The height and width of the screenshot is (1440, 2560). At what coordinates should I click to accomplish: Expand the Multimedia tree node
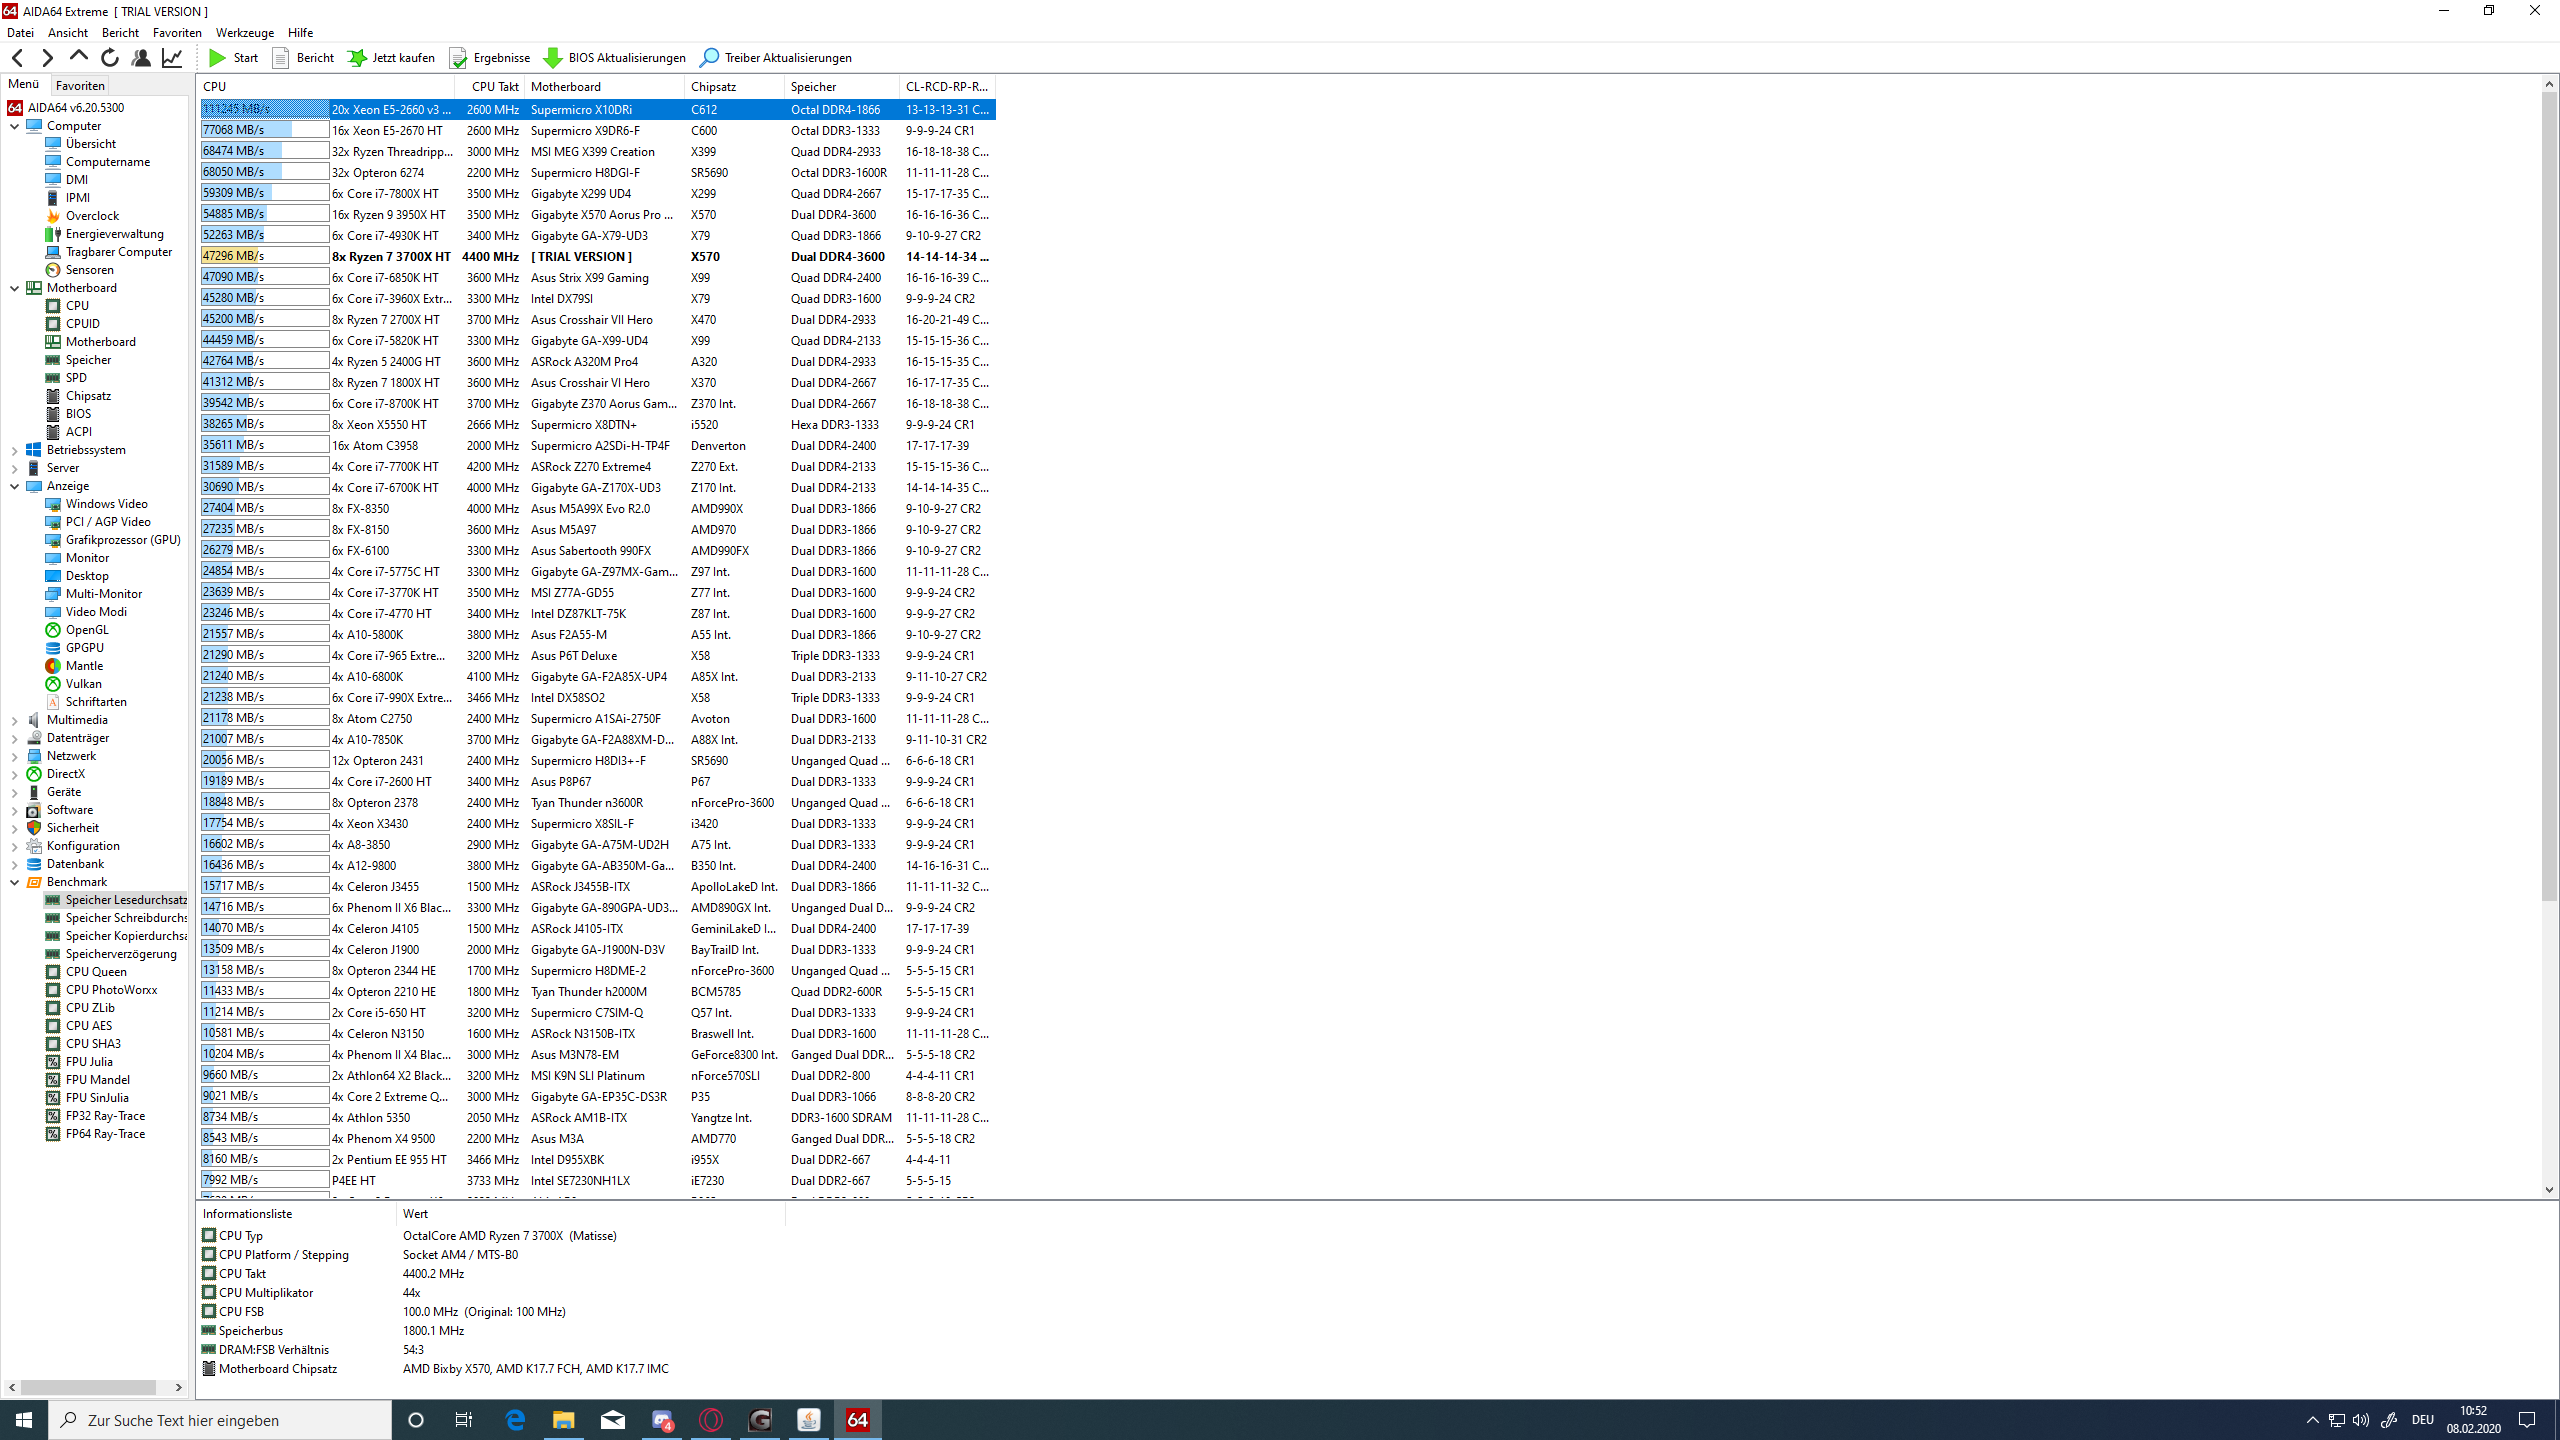tap(15, 720)
